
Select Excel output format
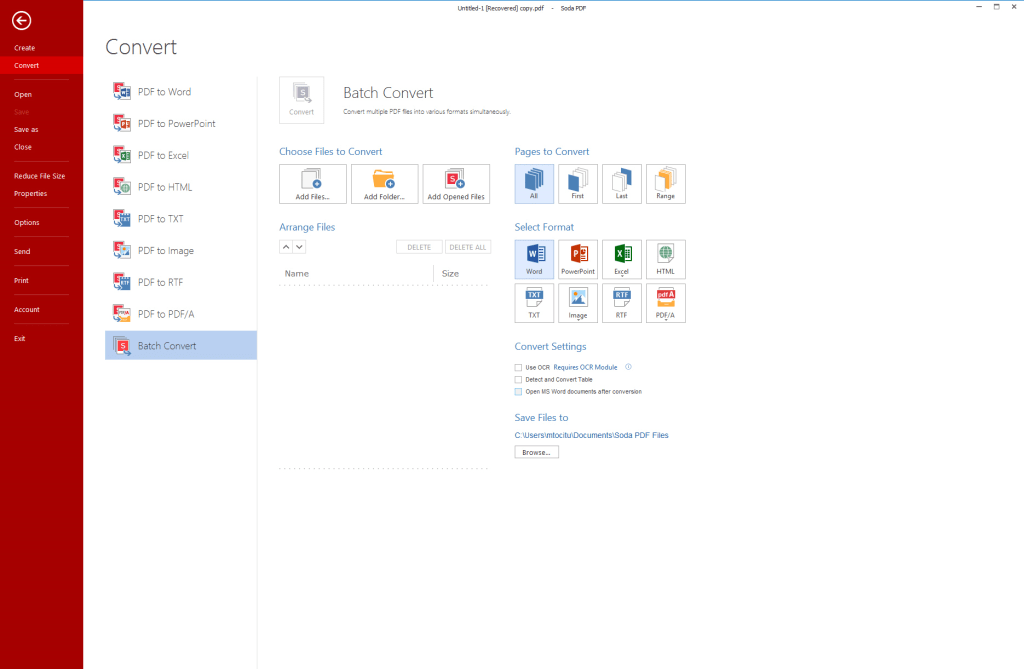pyautogui.click(x=622, y=259)
